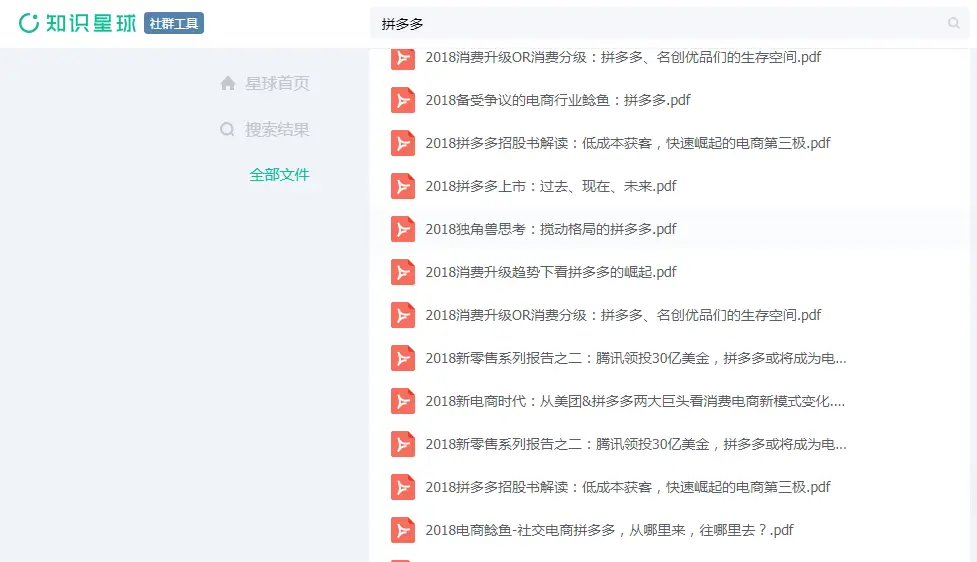Click the magnifier icon in search box
The width and height of the screenshot is (977, 562).
click(954, 23)
